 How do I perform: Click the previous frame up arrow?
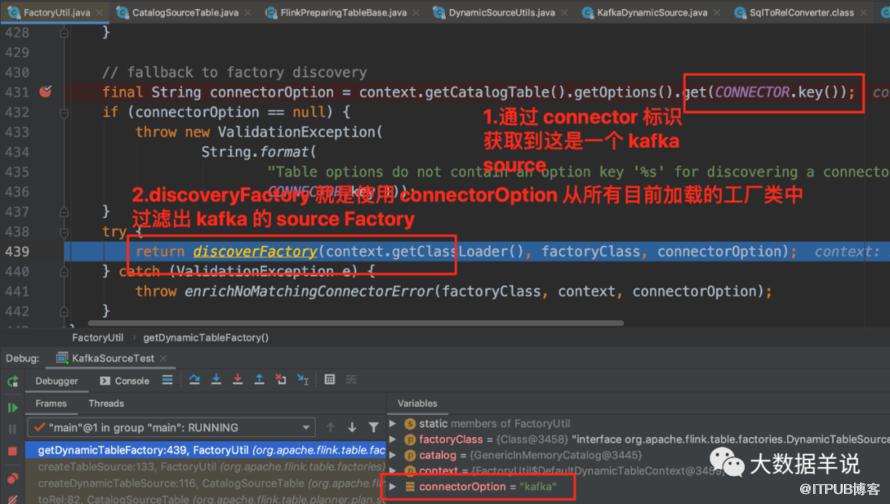pyautogui.click(x=330, y=427)
